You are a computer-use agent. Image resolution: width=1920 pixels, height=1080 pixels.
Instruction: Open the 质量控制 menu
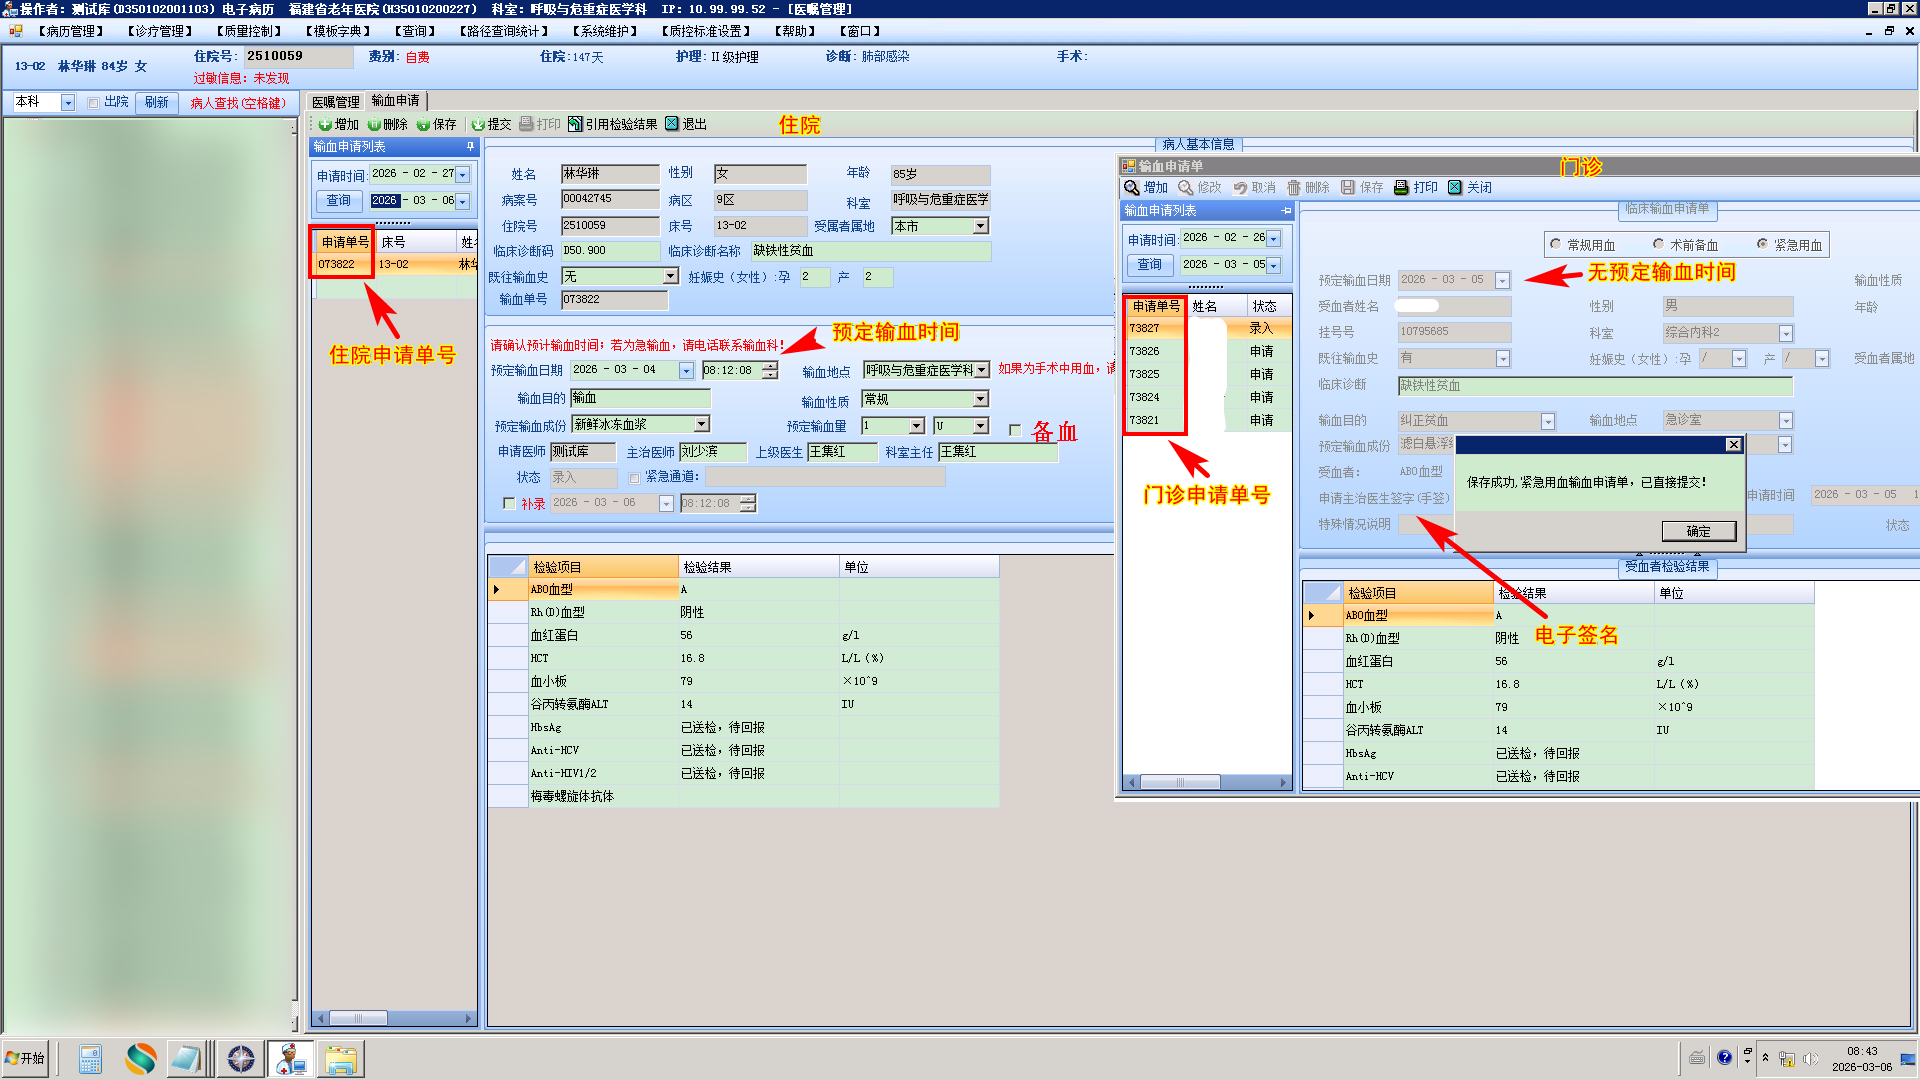click(x=249, y=31)
